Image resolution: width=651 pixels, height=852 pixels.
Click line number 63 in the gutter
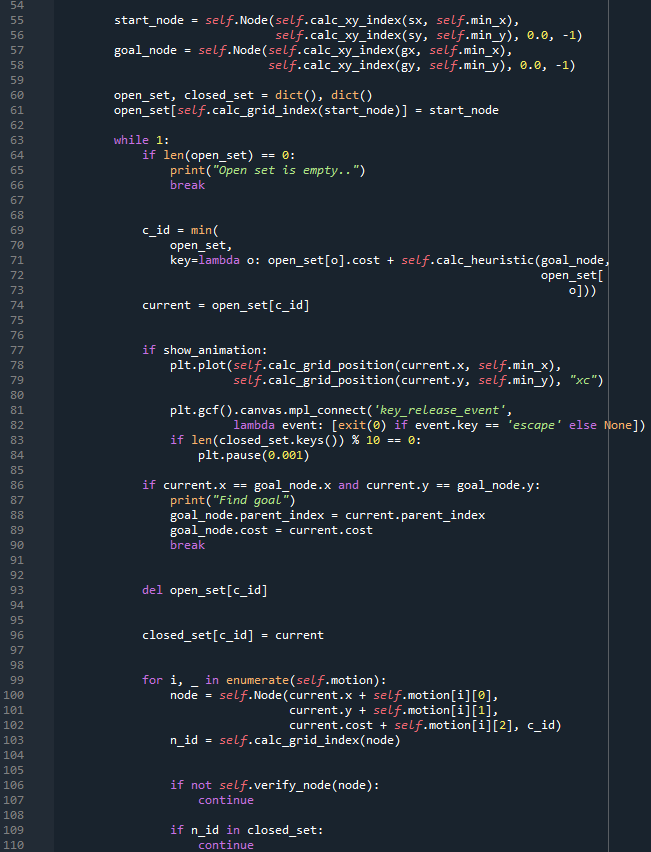pyautogui.click(x=17, y=140)
